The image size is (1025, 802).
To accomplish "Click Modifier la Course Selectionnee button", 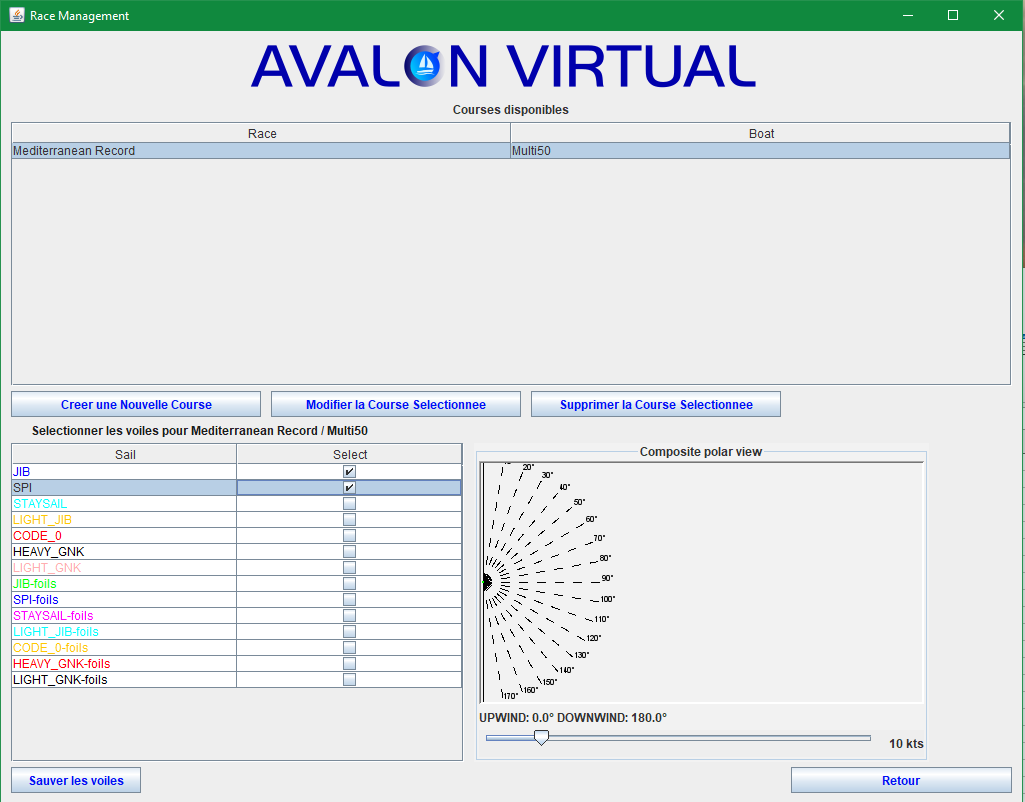I will coord(395,405).
